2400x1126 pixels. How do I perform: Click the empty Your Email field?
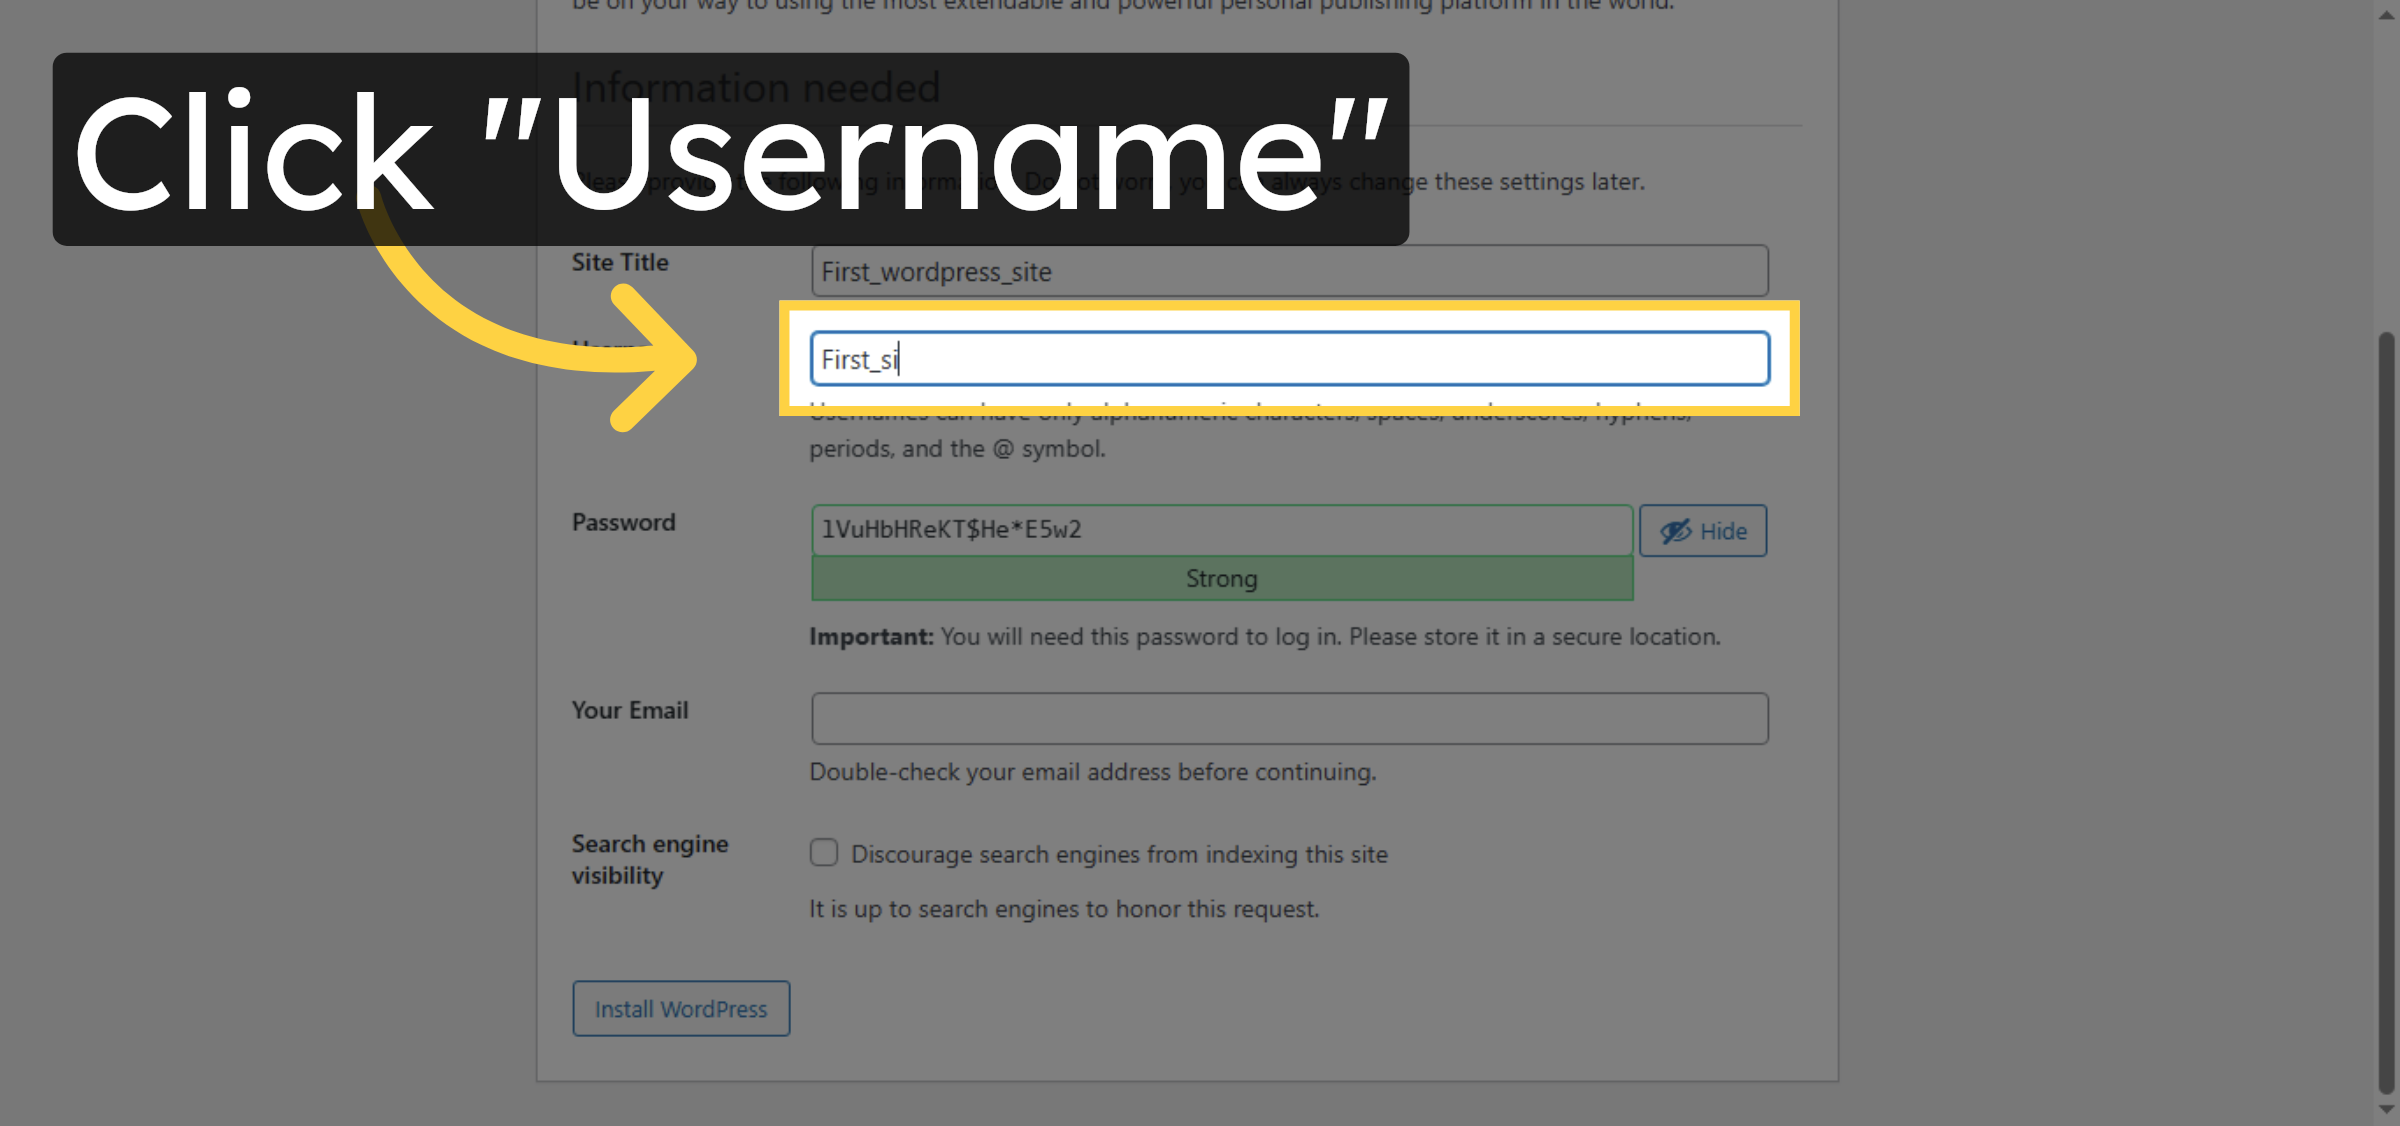[1288, 717]
